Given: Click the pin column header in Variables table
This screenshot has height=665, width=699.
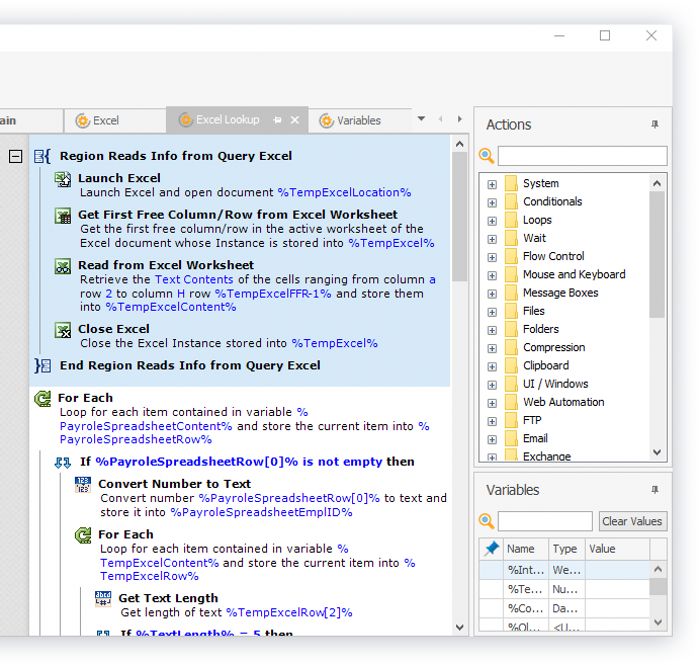Looking at the screenshot, I should 492,549.
